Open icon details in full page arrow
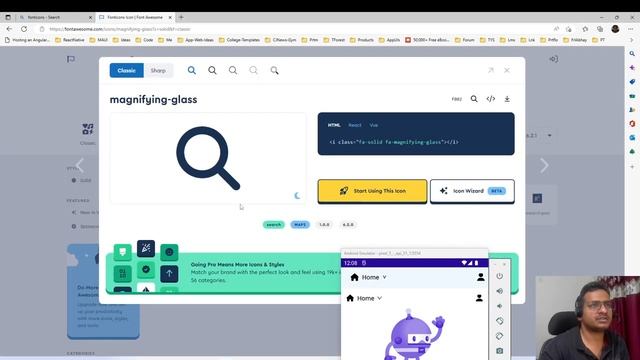This screenshot has width=640, height=360. click(x=491, y=70)
